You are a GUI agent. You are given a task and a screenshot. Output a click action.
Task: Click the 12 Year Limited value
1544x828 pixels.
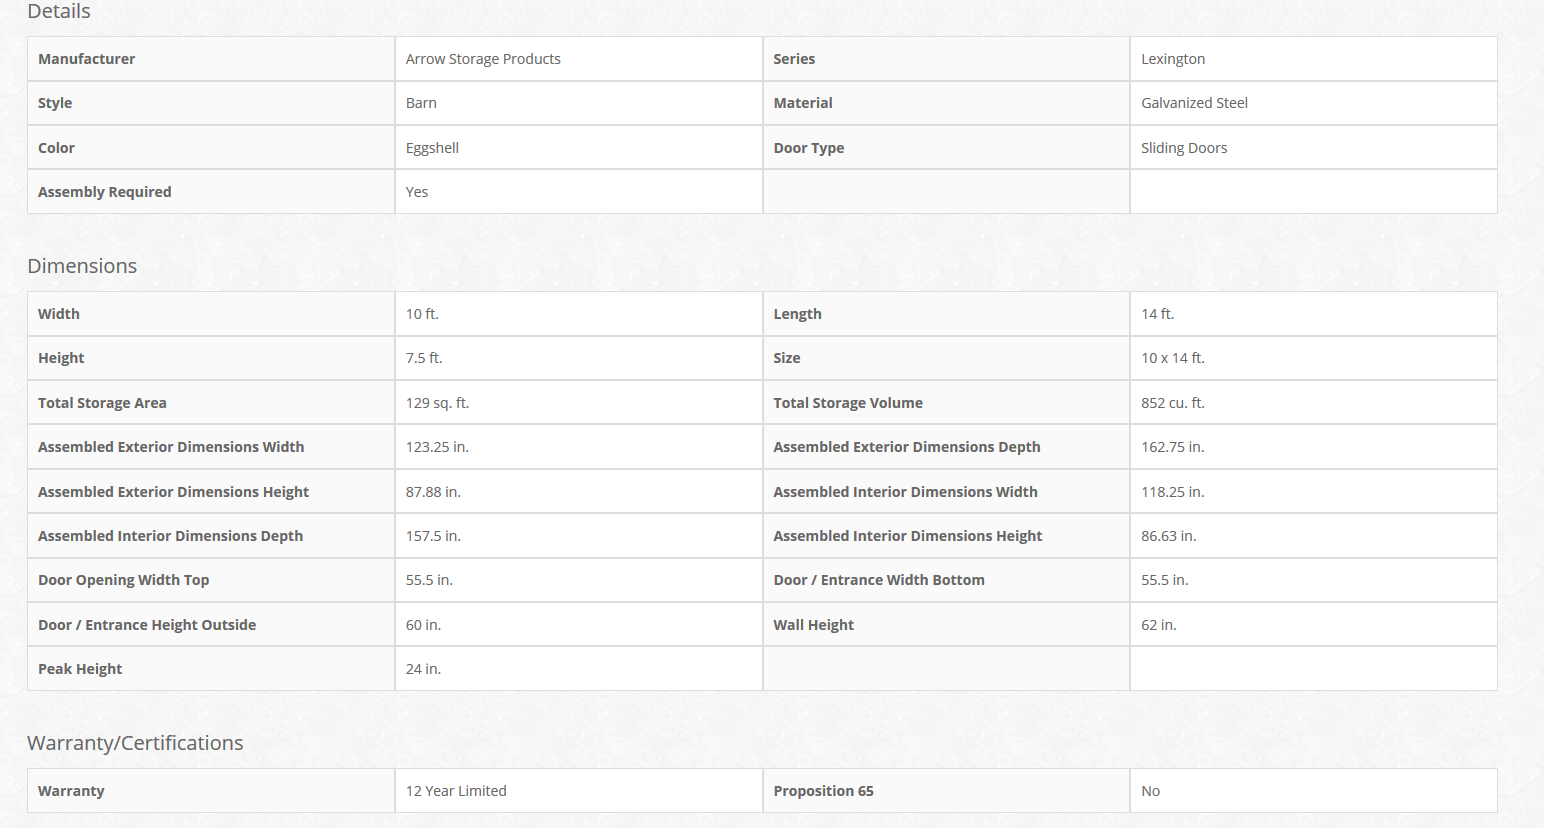(x=456, y=791)
